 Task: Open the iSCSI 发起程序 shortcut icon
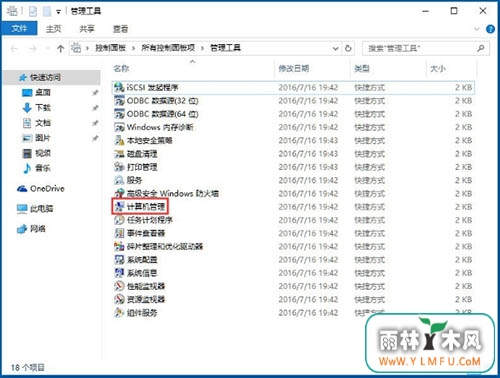pos(119,88)
